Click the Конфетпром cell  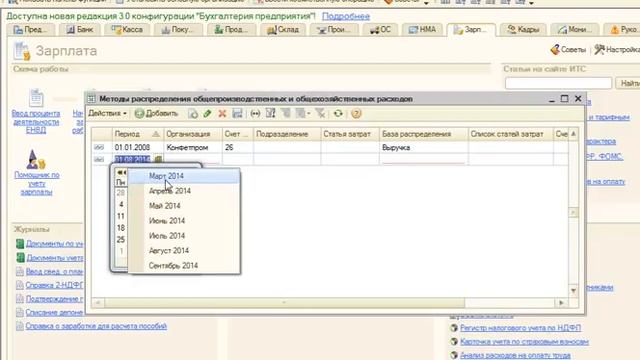coord(193,147)
